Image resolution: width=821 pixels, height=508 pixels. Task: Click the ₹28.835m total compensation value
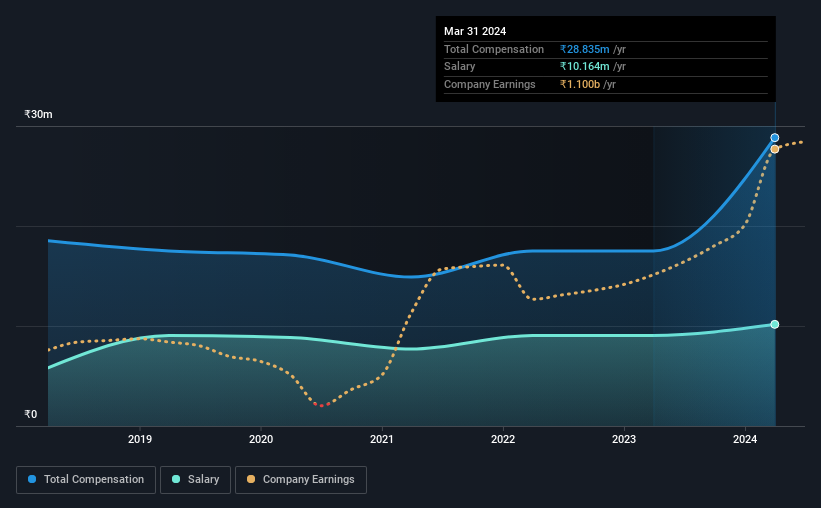tap(584, 49)
